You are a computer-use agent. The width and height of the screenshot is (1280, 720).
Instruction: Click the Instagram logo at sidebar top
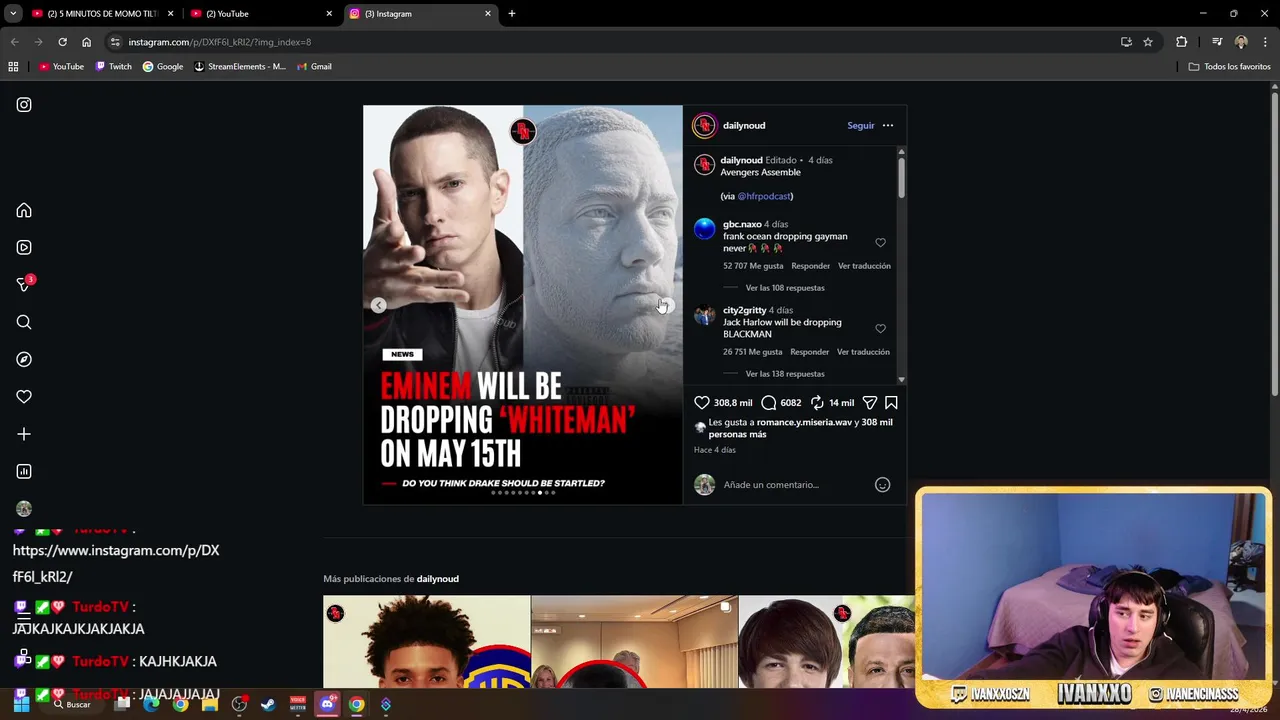pyautogui.click(x=24, y=105)
